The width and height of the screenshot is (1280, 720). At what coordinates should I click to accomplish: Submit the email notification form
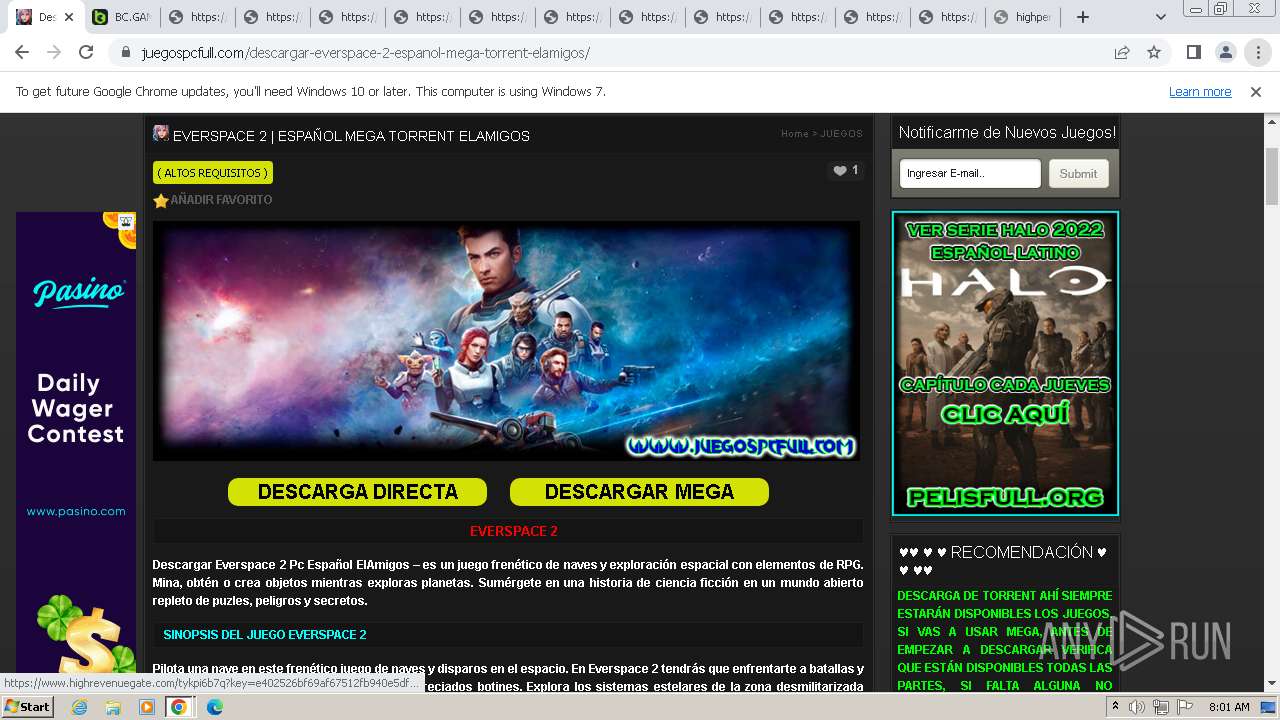[x=1078, y=173]
